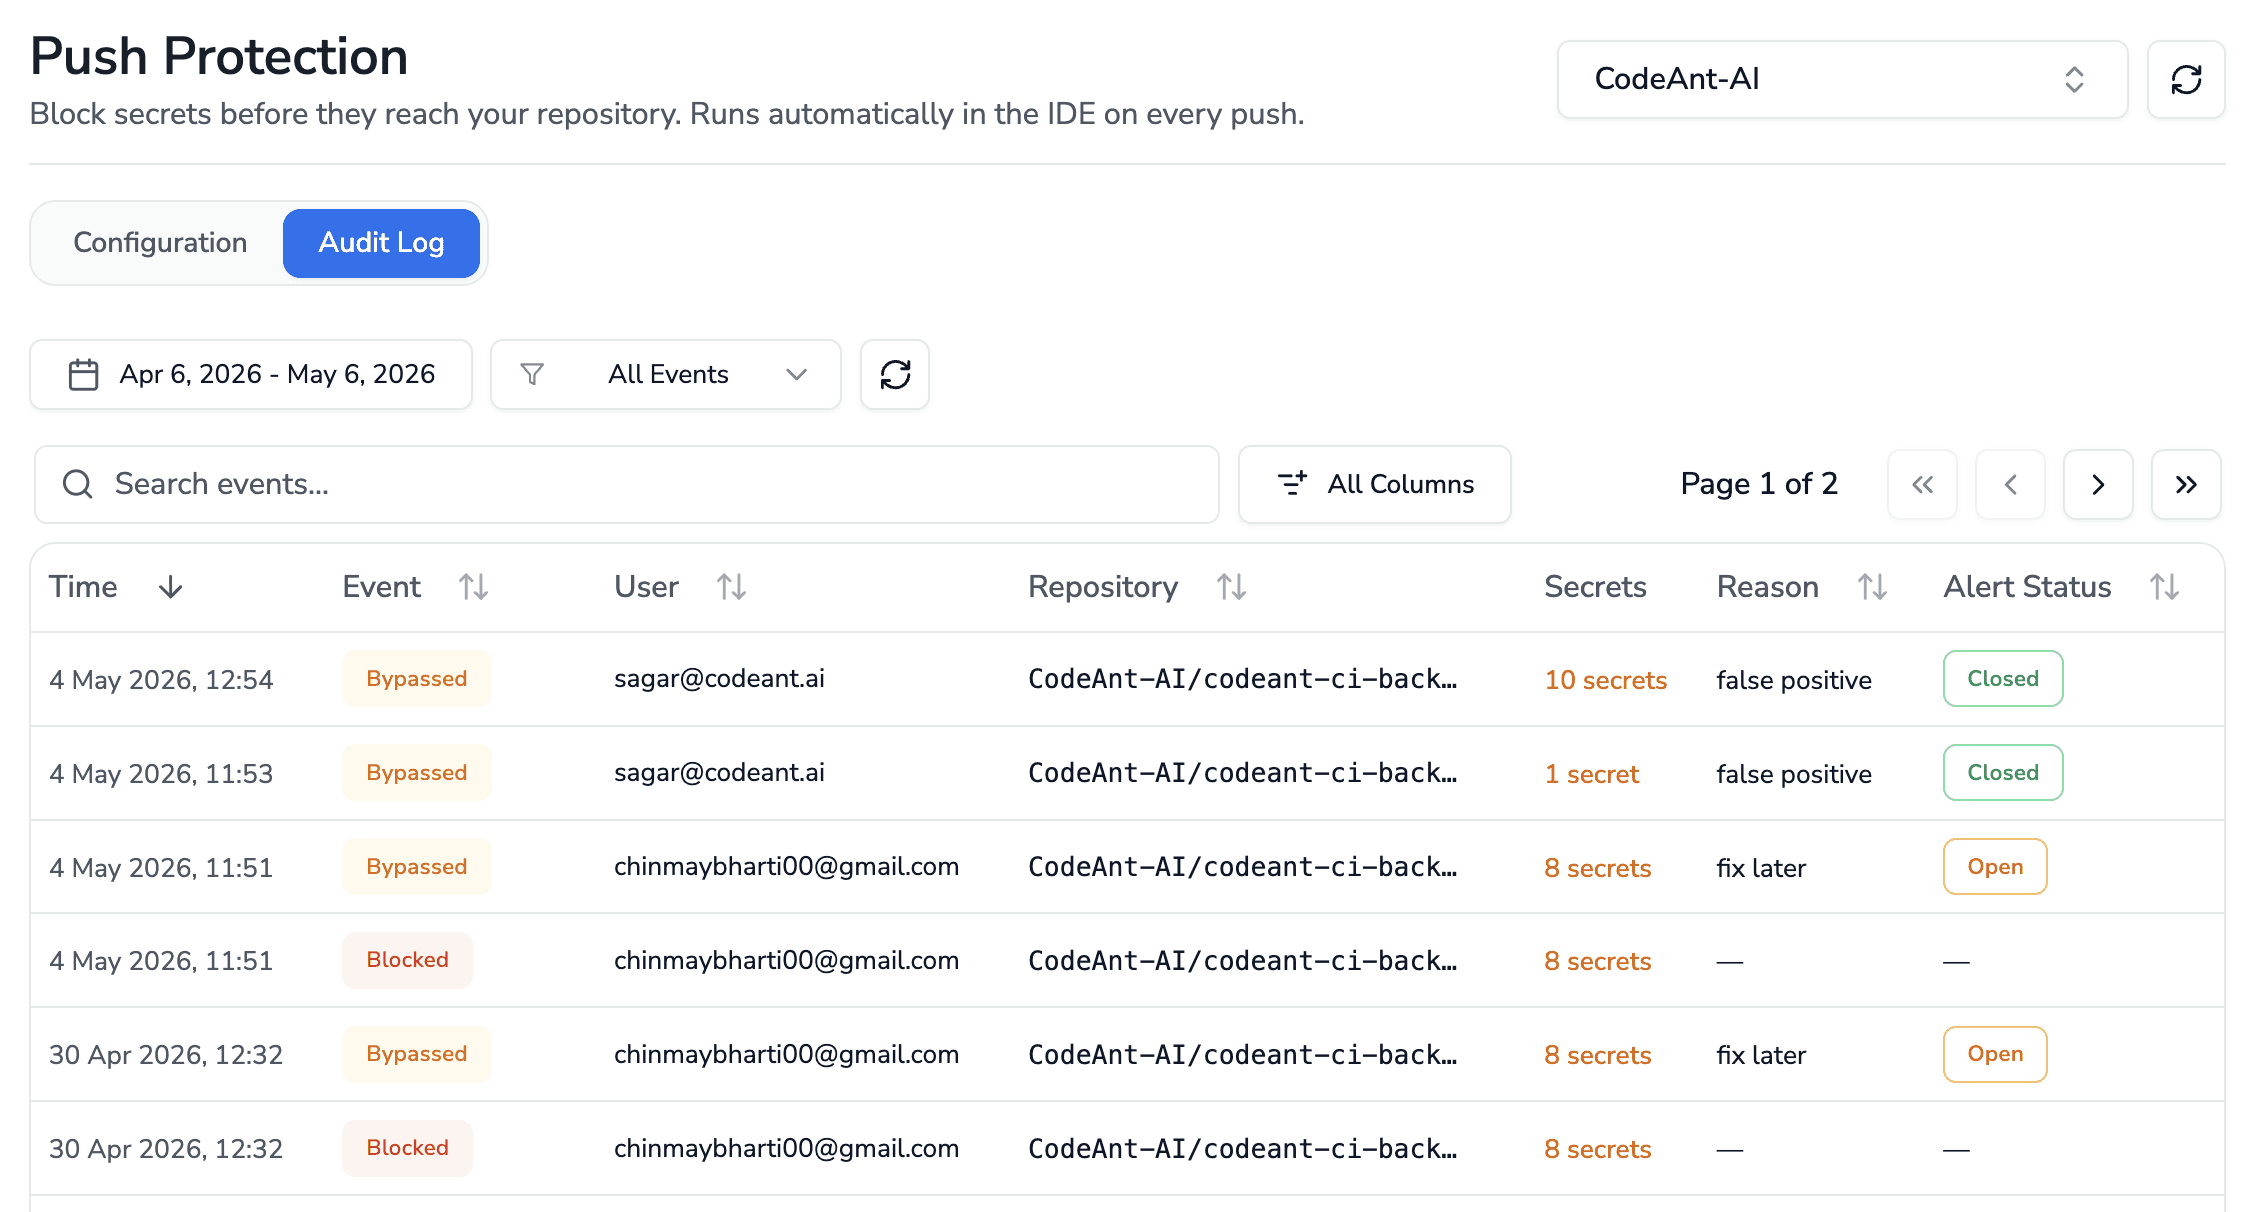Click the Bypassed badge on the 11:53 row
Viewport: 2248px width, 1212px height.
point(416,773)
